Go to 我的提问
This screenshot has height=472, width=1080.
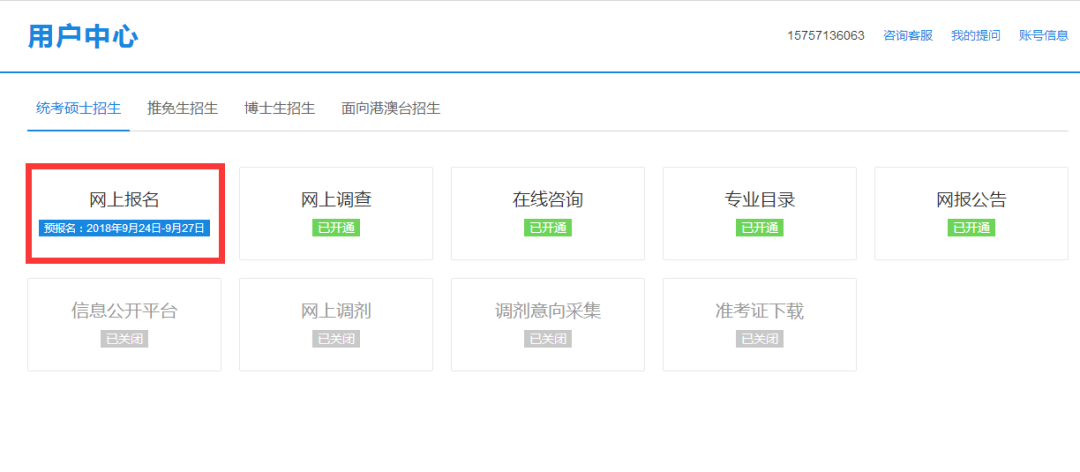(x=975, y=36)
